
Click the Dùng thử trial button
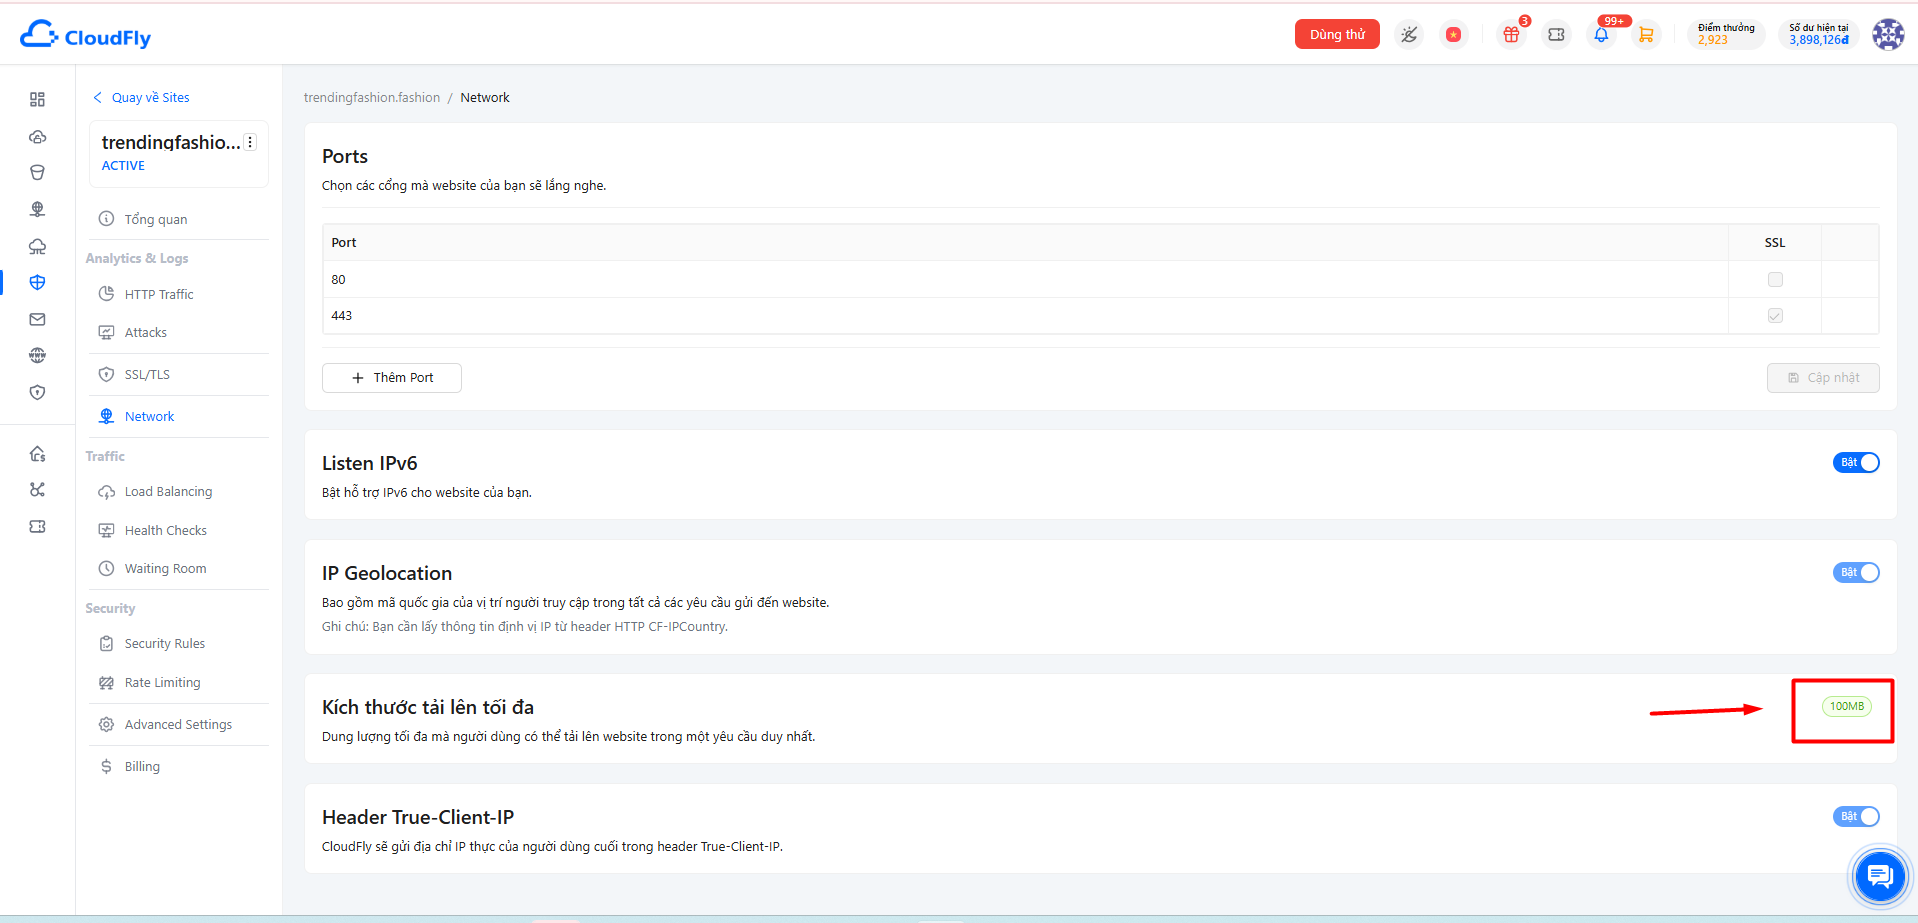click(x=1337, y=34)
